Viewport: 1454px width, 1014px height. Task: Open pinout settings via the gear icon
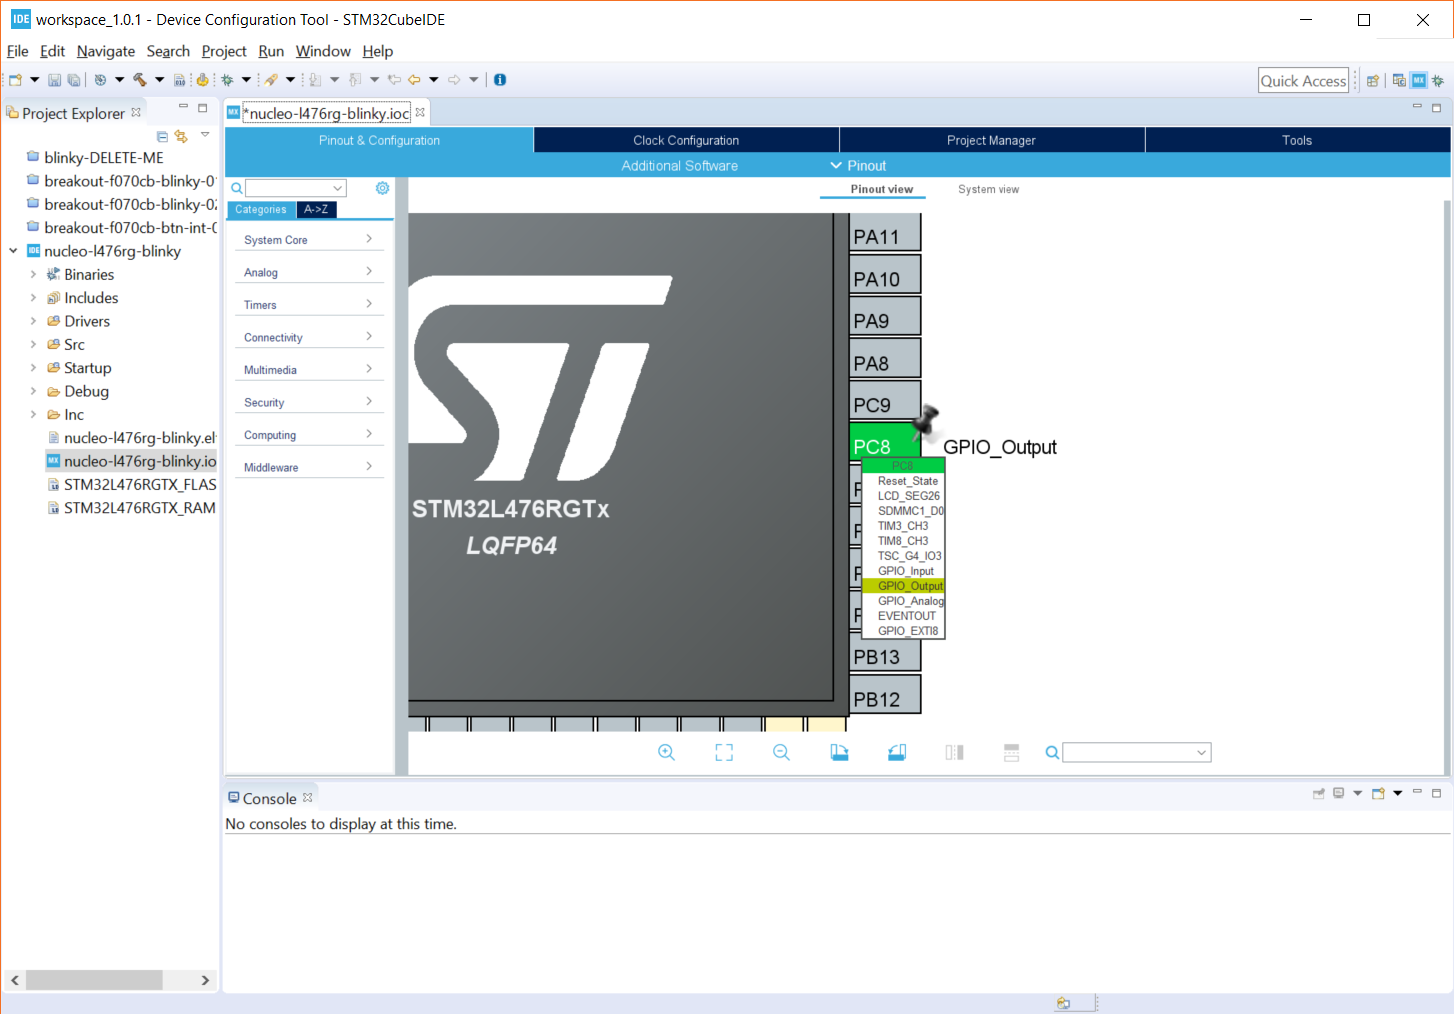pyautogui.click(x=381, y=187)
